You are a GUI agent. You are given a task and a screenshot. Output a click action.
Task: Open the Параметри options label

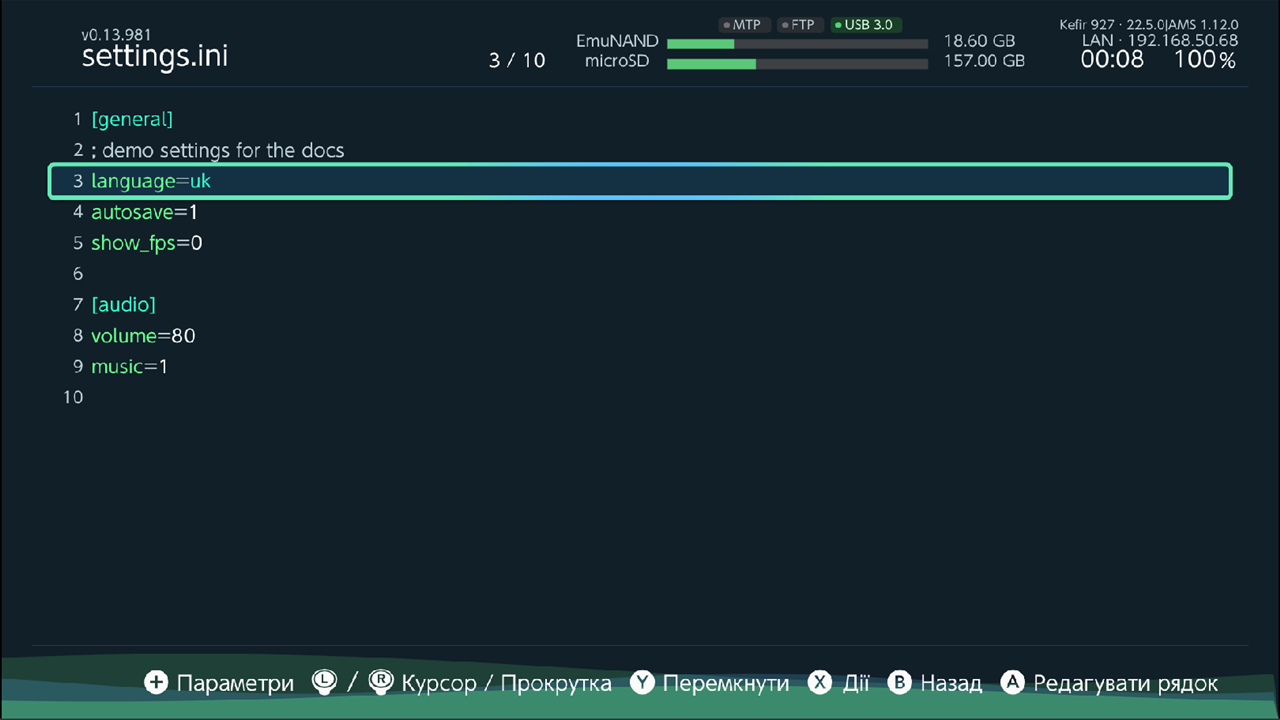coord(235,684)
